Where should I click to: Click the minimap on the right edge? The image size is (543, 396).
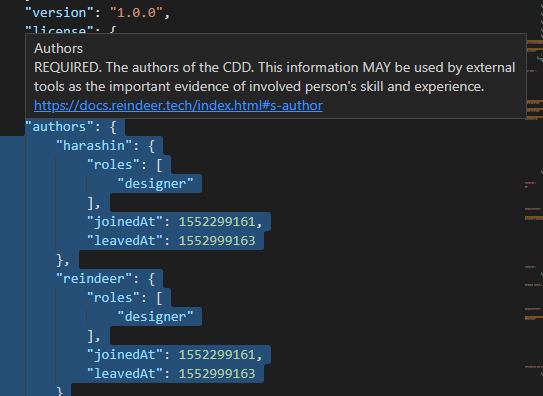coord(534,198)
